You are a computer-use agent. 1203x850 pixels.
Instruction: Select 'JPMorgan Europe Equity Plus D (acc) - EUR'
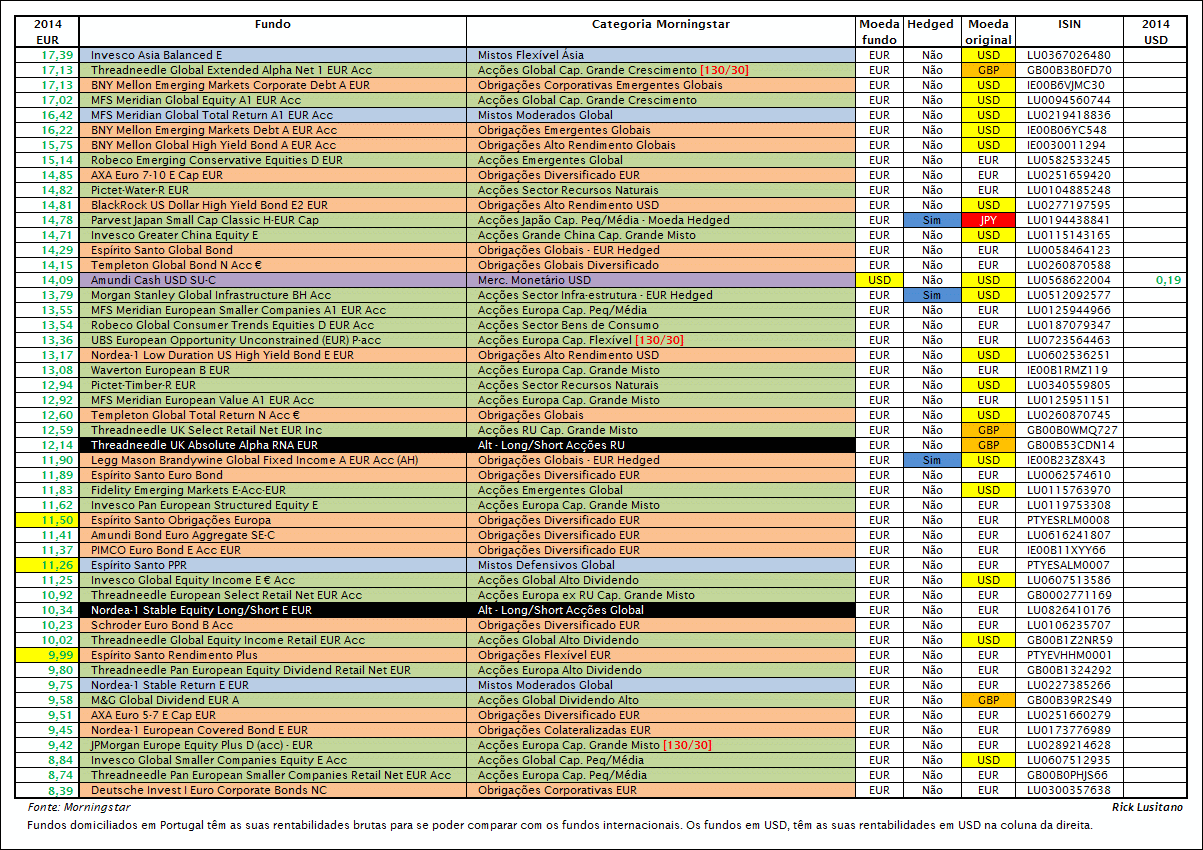coord(273,745)
